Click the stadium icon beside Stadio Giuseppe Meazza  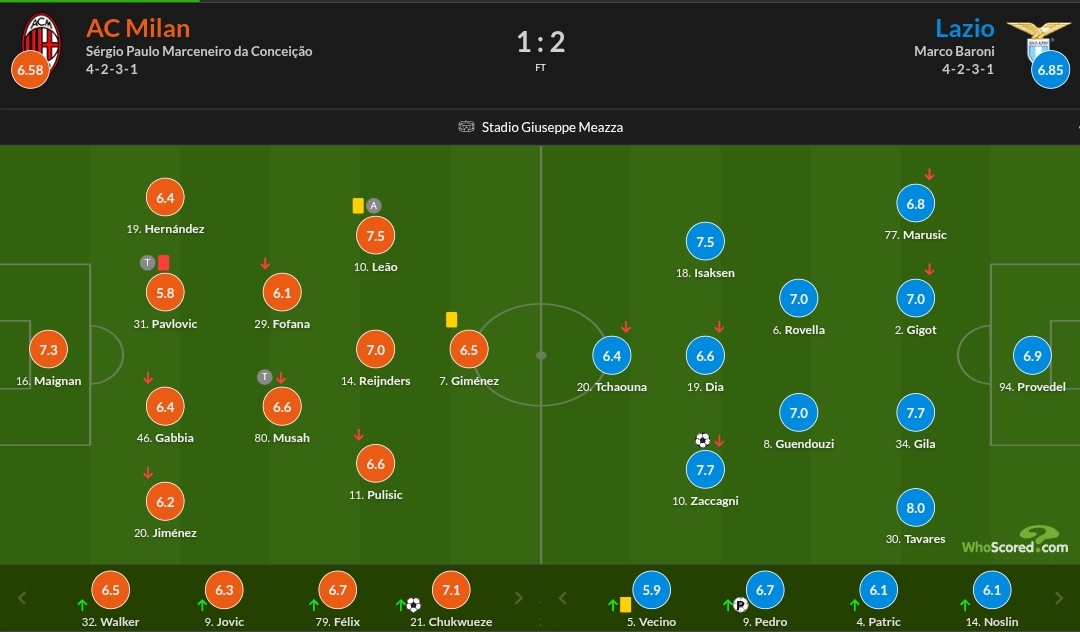pyautogui.click(x=466, y=127)
